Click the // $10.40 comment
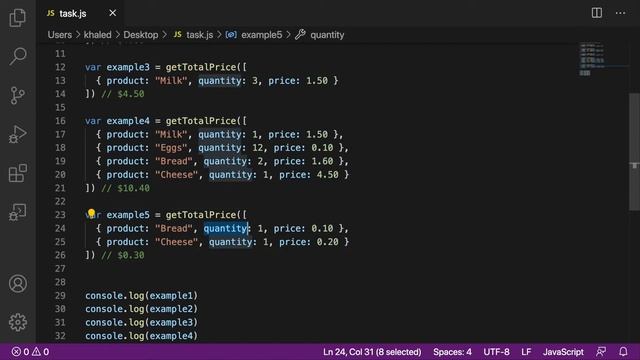Image resolution: width=640 pixels, height=360 pixels. point(125,188)
